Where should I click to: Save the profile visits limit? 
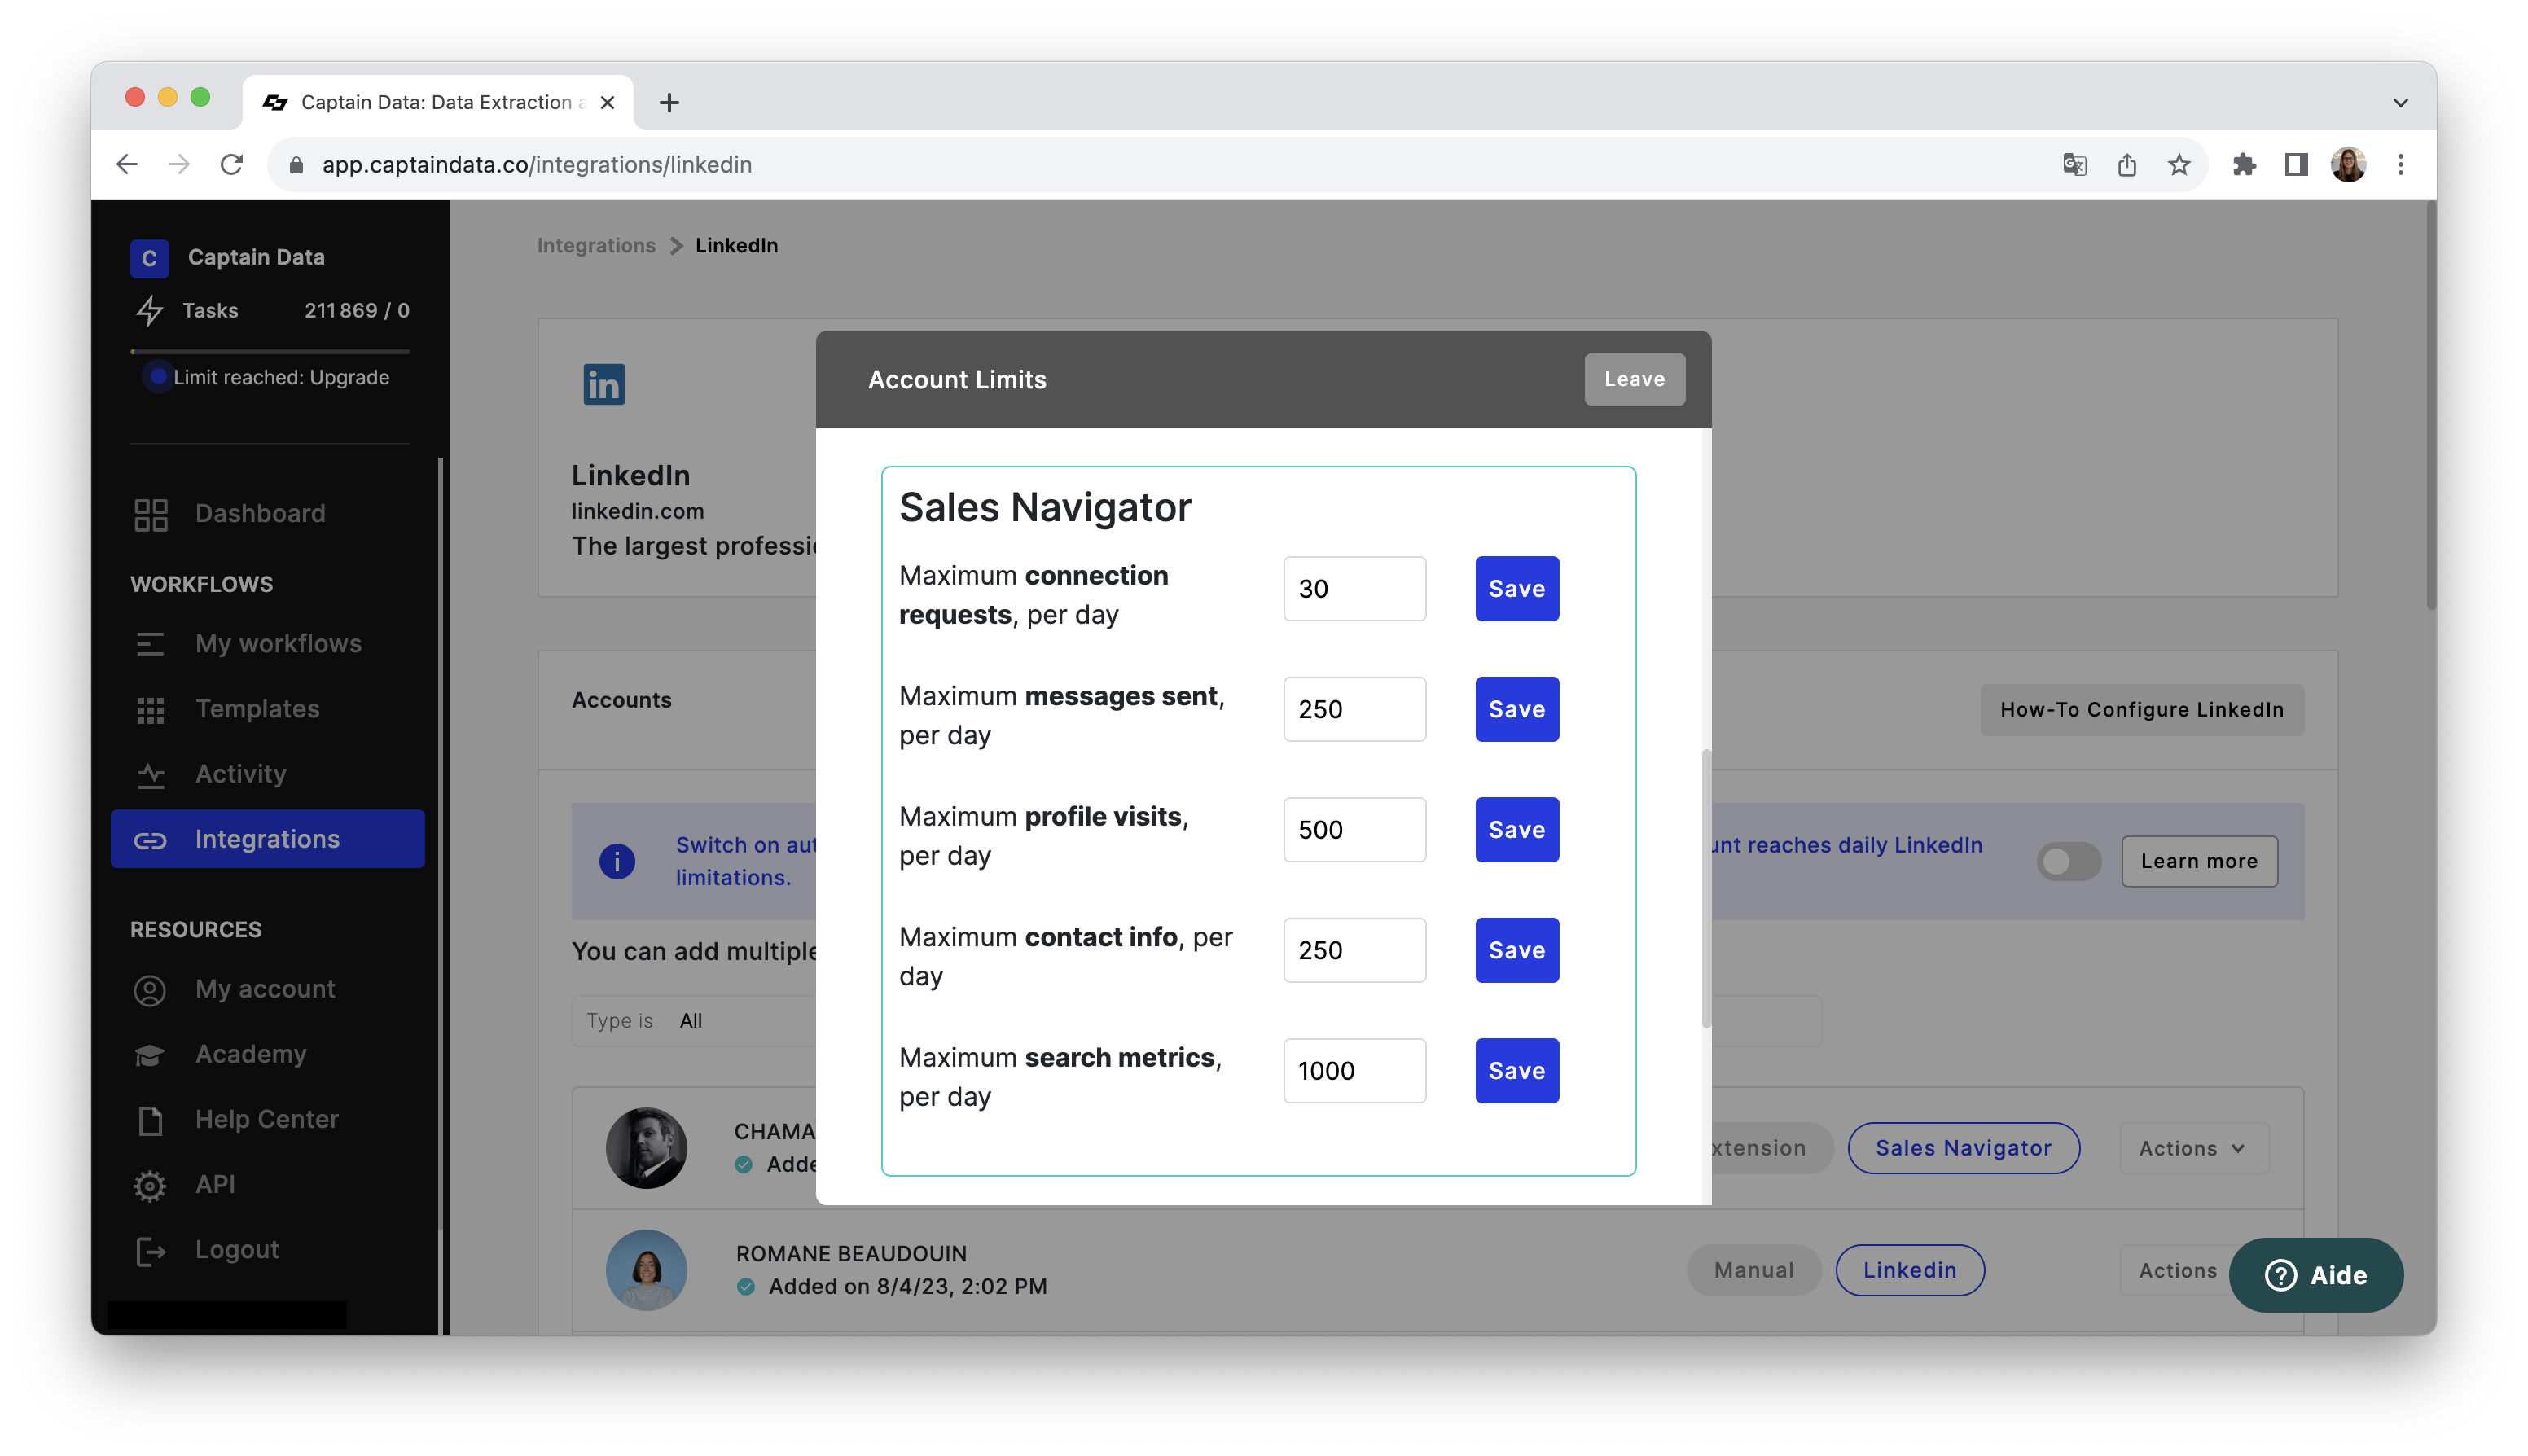coord(1516,829)
